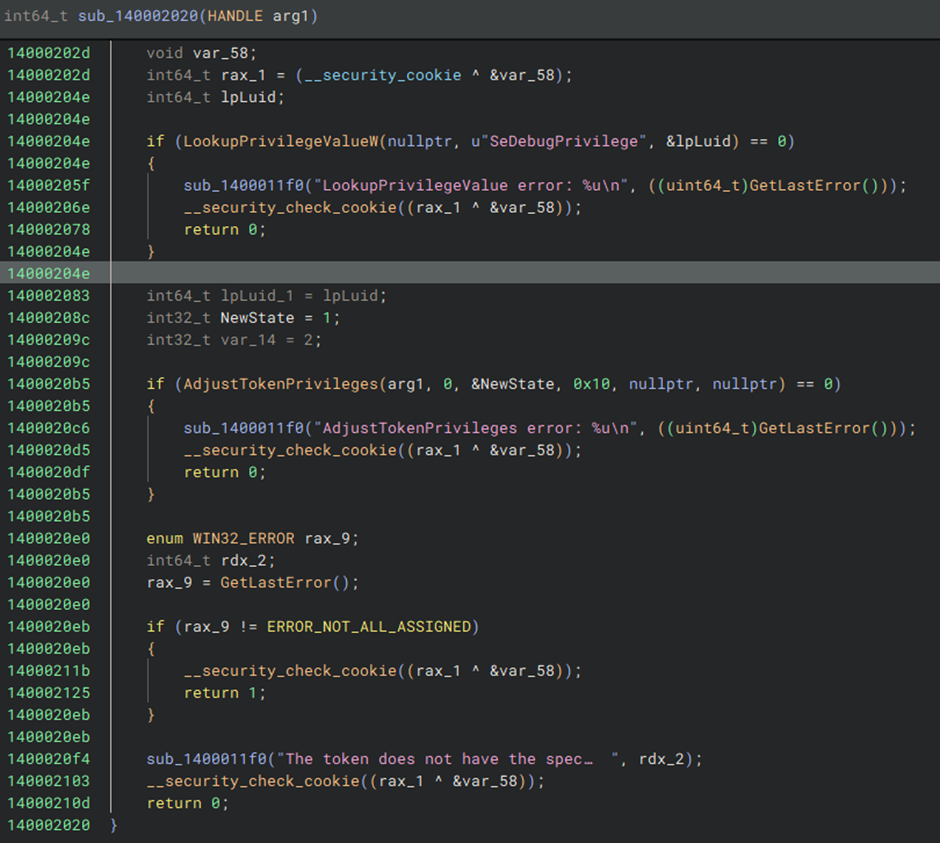Click the address 140002083 in the gutter

pos(48,296)
